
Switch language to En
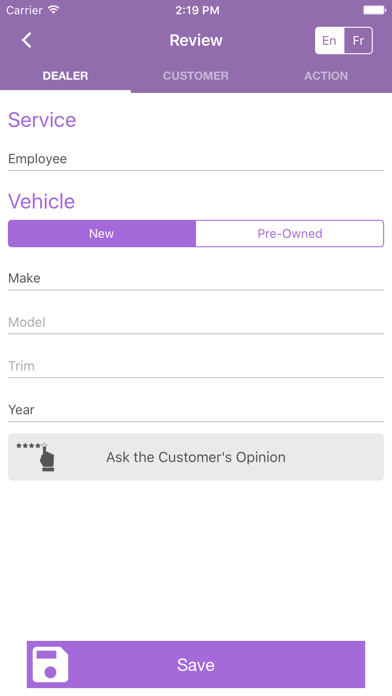(x=329, y=40)
